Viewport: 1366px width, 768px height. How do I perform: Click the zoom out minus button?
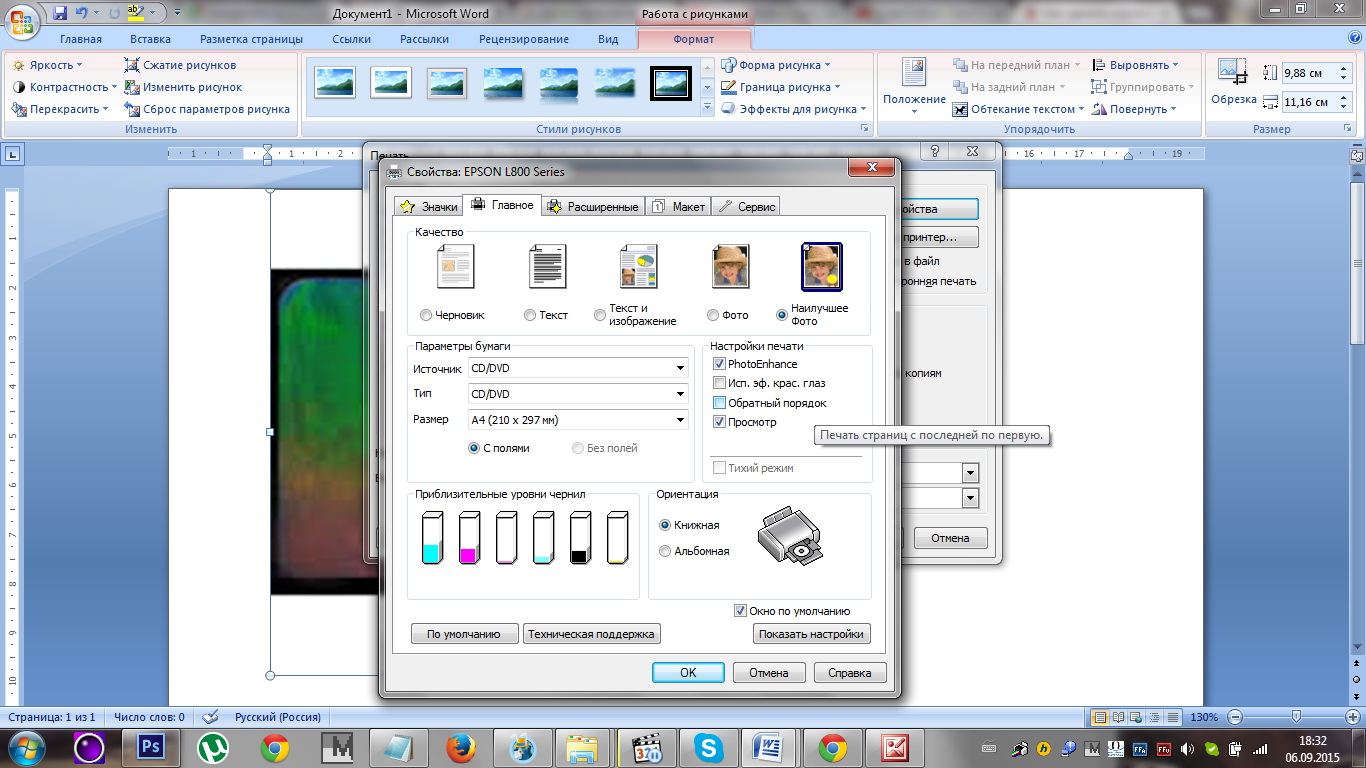coord(1237,717)
